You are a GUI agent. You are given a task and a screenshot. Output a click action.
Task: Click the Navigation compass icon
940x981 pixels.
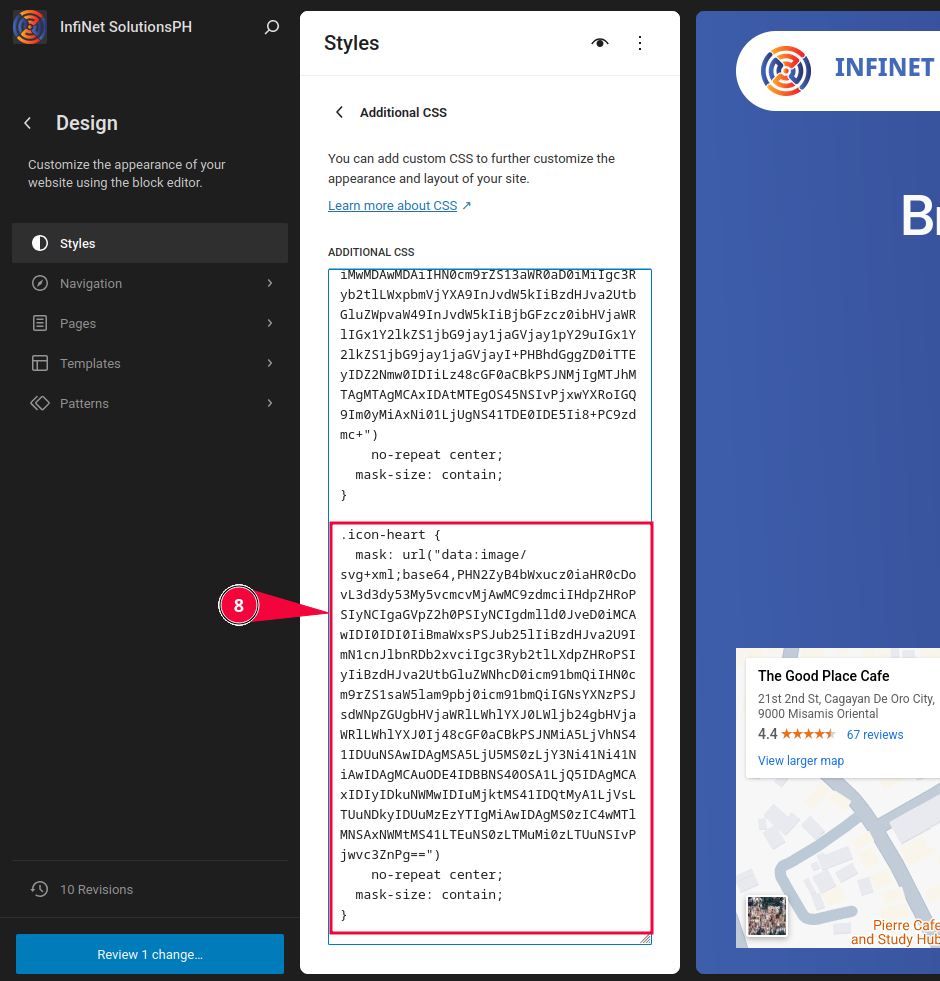40,283
